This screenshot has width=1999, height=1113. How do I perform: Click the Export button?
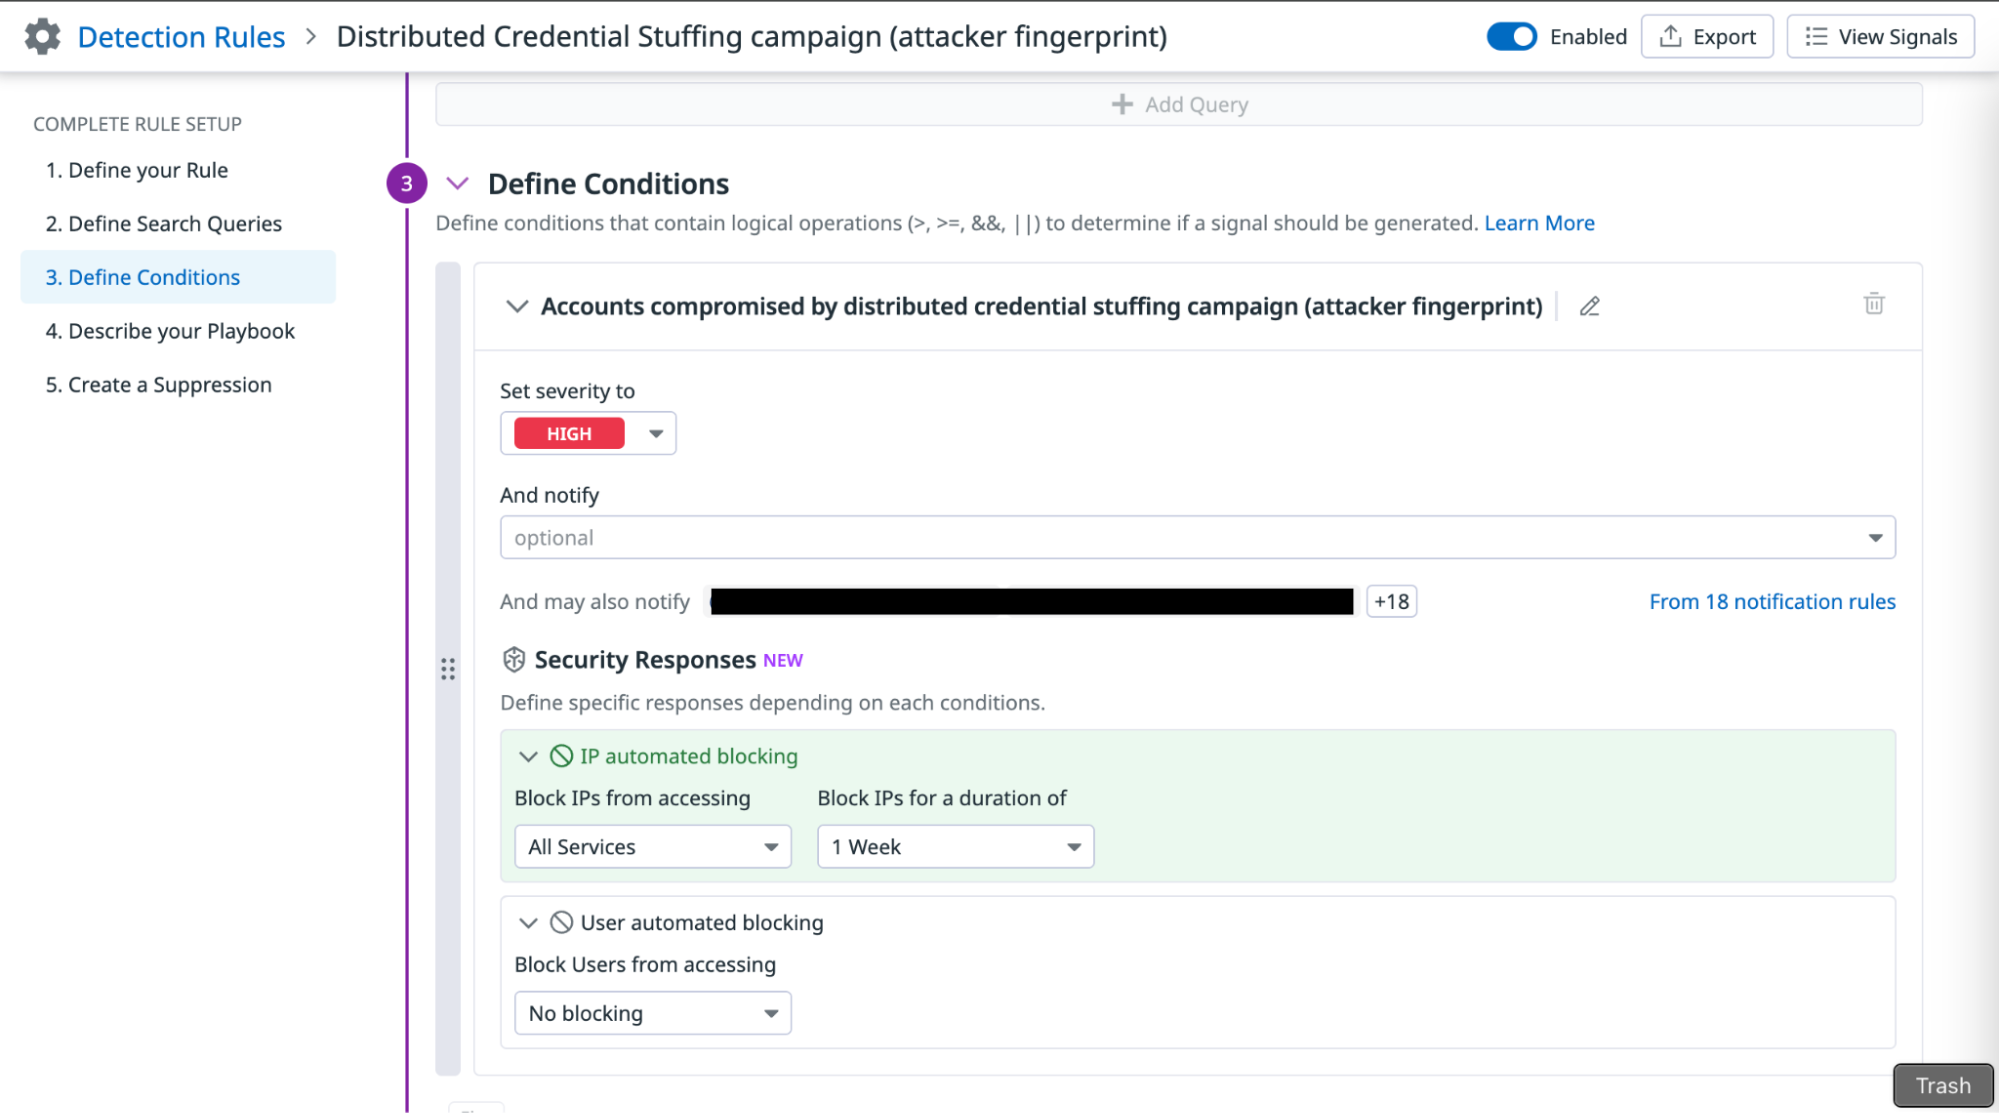pos(1707,37)
